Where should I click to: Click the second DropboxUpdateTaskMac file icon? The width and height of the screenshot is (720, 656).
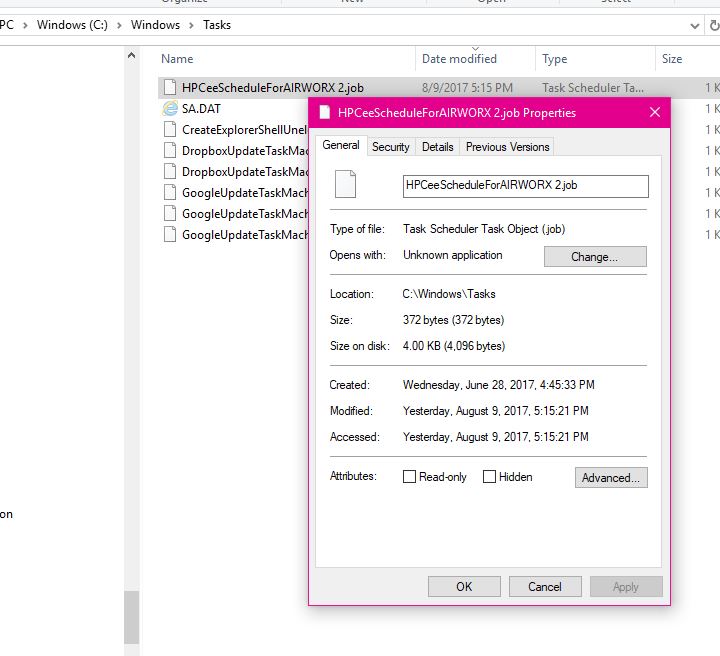coord(170,172)
